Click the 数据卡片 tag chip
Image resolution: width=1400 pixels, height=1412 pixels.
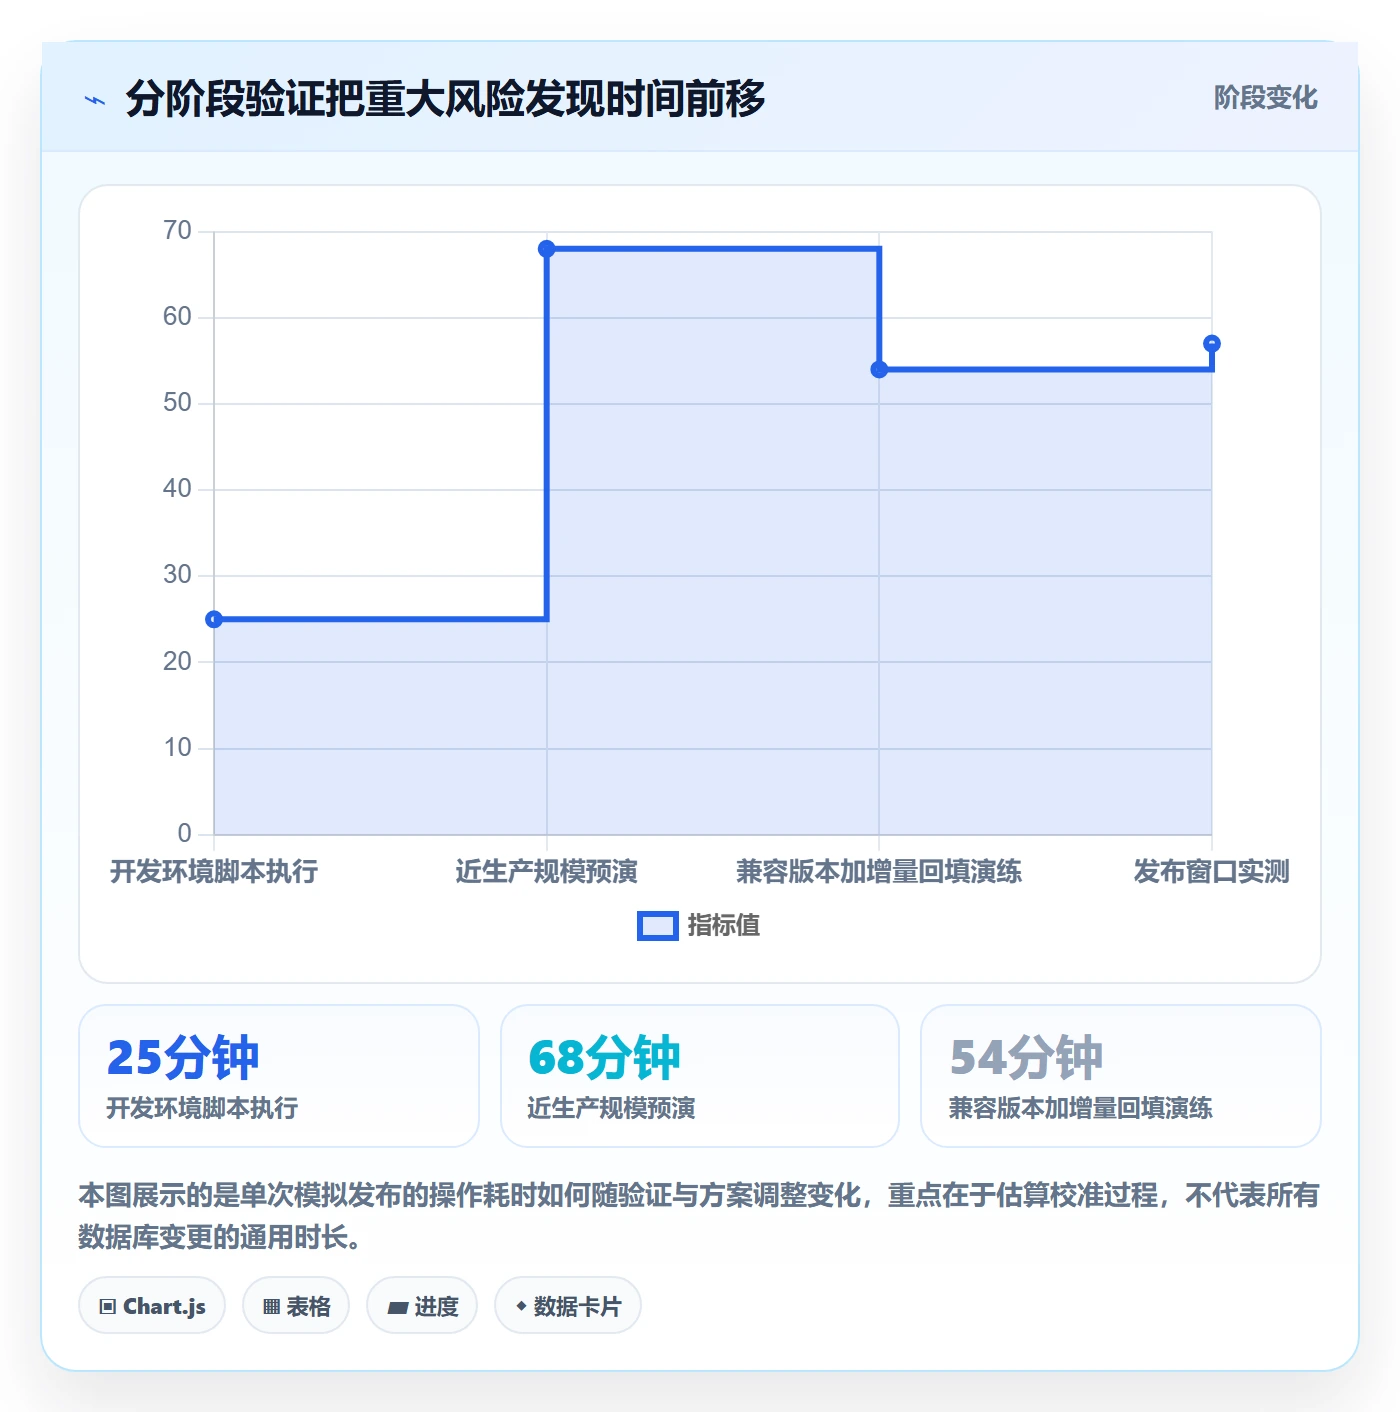tap(568, 1305)
